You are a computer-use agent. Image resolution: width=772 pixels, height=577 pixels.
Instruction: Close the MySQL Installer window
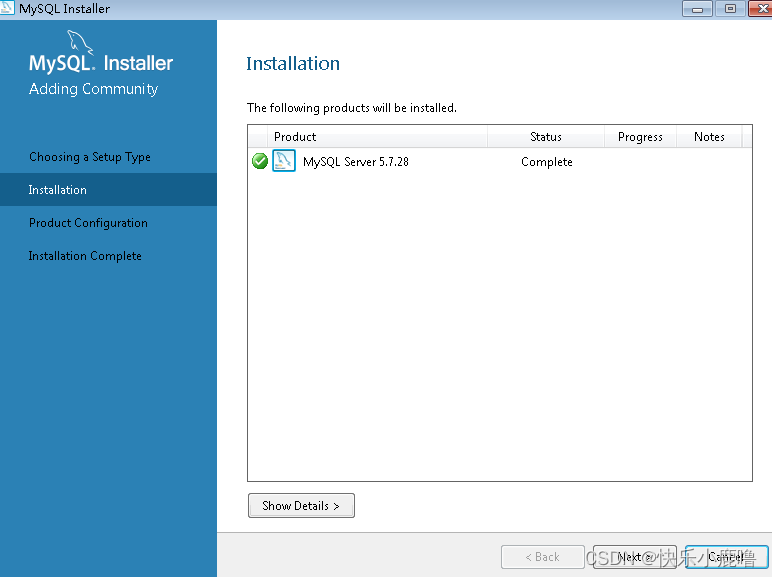[x=761, y=9]
